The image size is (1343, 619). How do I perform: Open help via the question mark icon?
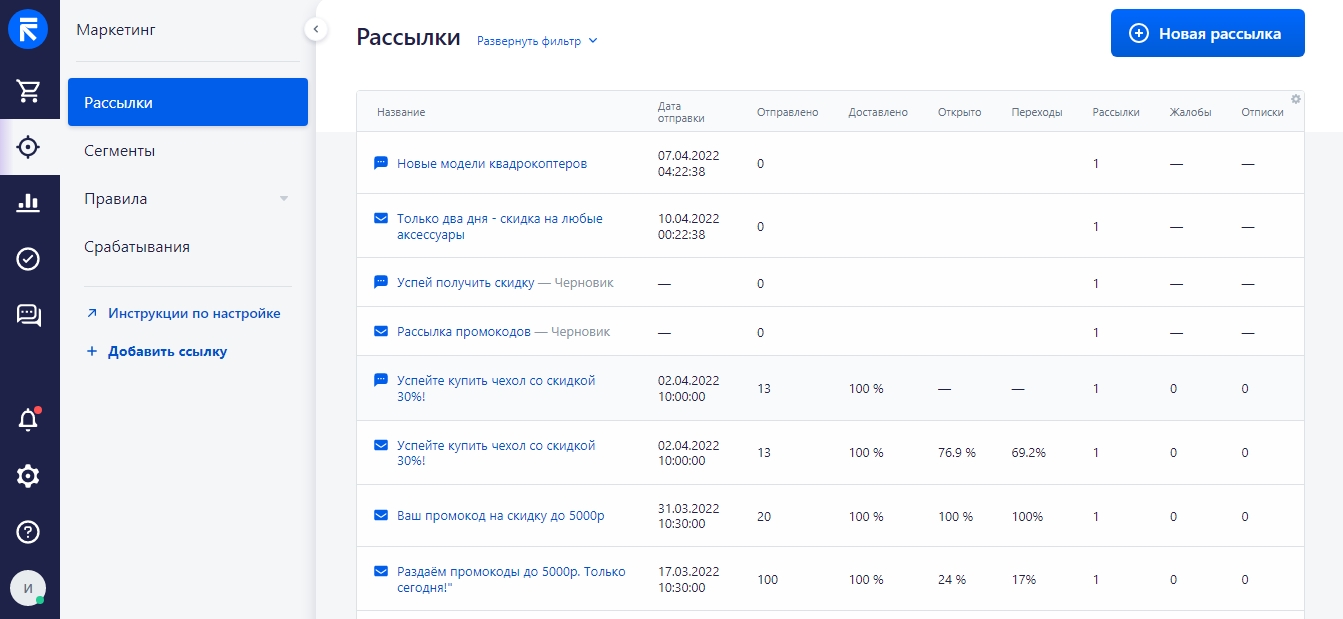click(x=29, y=532)
